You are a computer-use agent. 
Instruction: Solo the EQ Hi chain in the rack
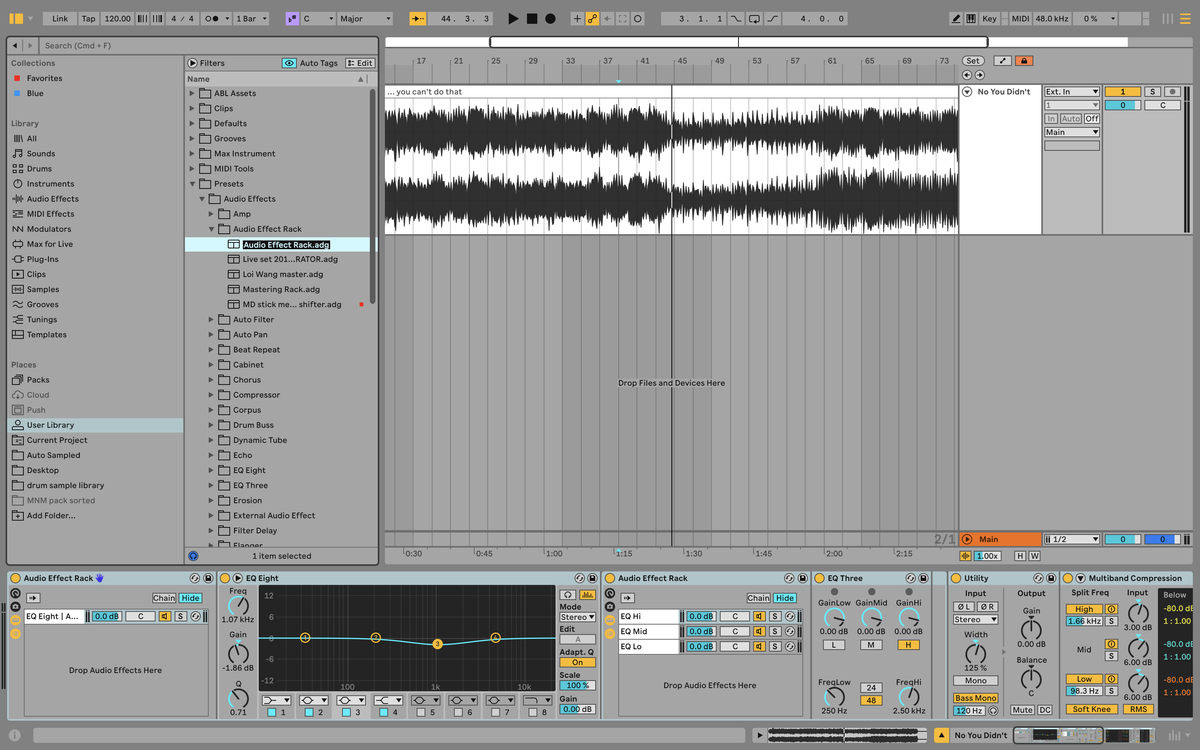point(775,616)
